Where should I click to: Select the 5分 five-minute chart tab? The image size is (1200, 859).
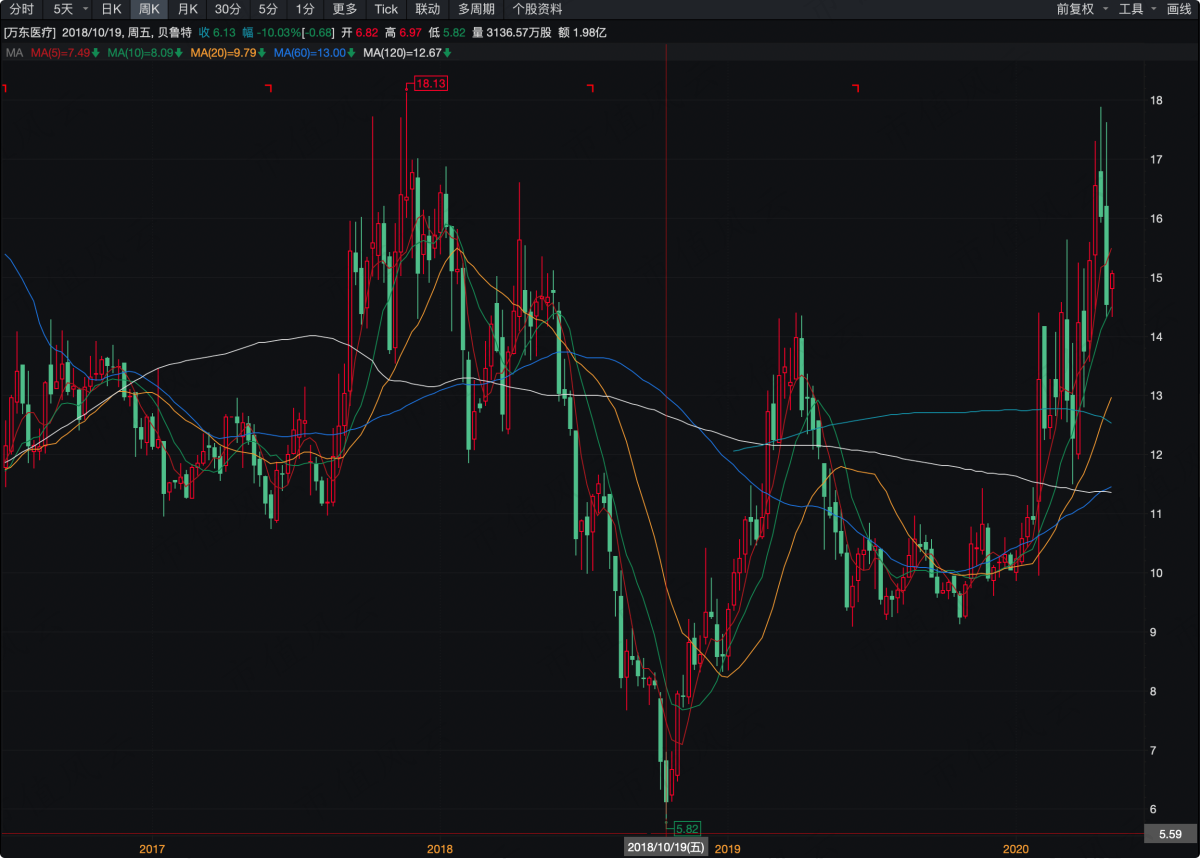coord(268,9)
